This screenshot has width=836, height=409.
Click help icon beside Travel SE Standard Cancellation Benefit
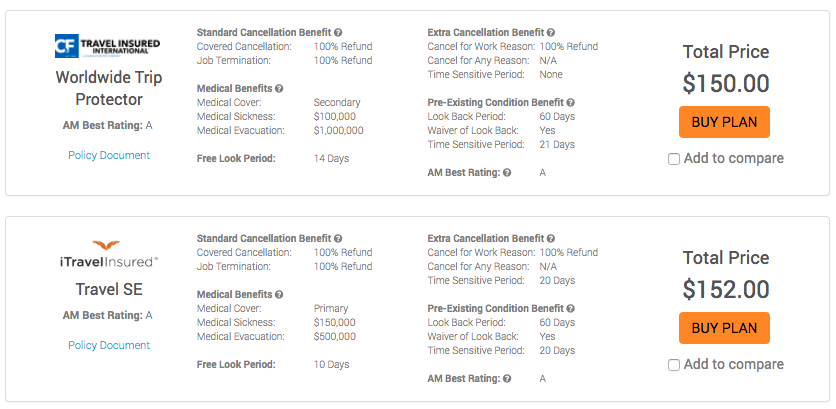(338, 238)
